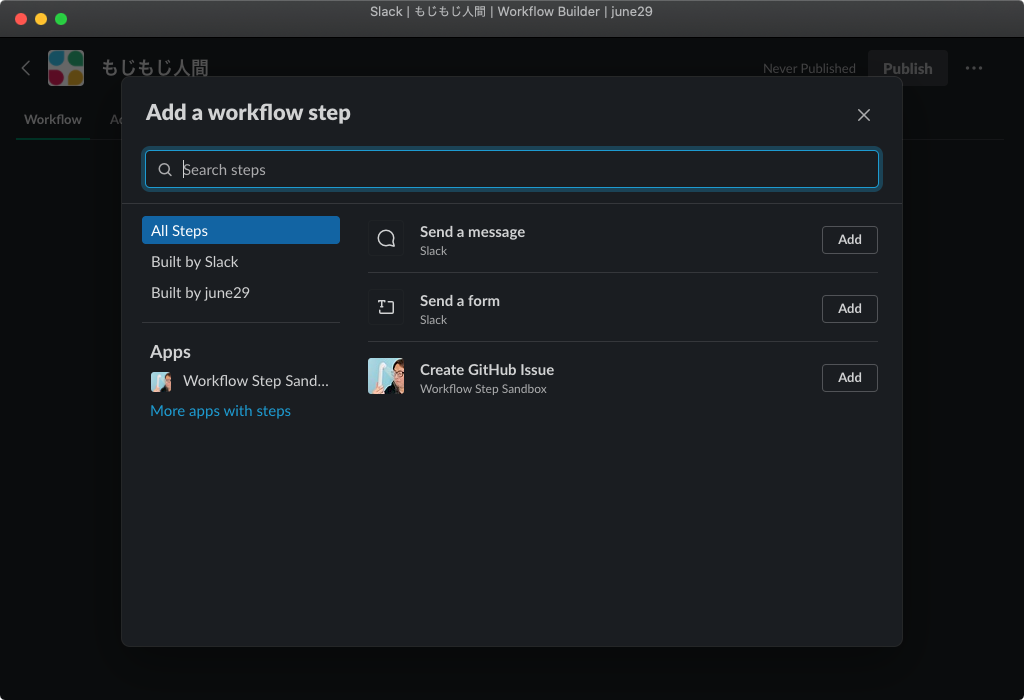Close the Add a workflow step dialog

864,115
